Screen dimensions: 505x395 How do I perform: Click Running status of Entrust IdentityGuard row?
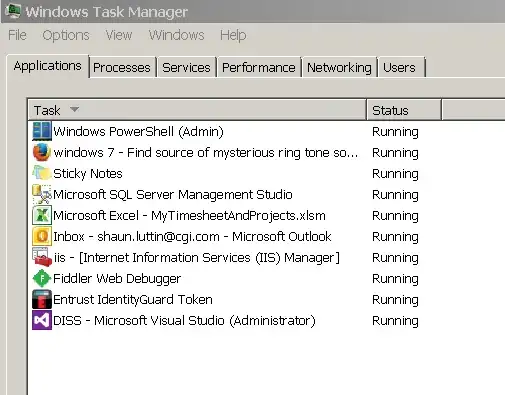(395, 300)
